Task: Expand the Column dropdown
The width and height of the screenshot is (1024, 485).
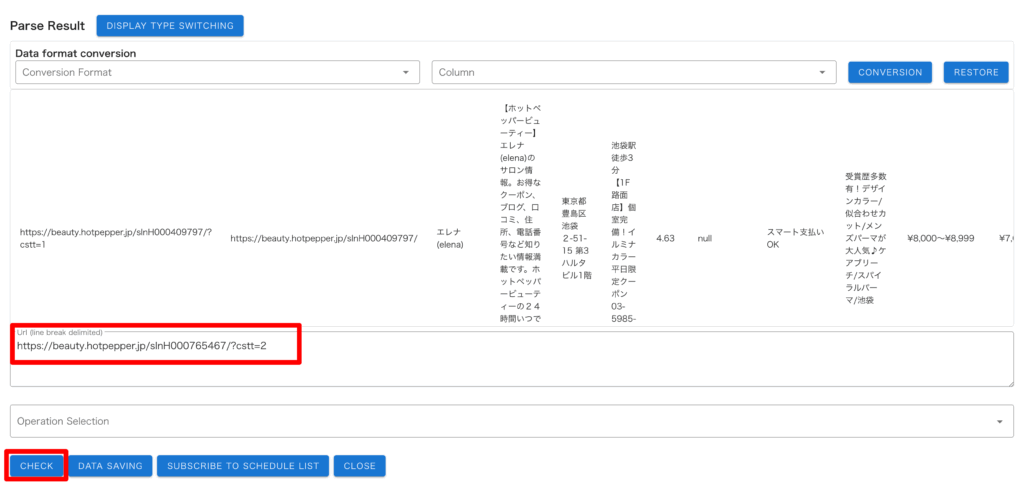Action: coord(633,72)
